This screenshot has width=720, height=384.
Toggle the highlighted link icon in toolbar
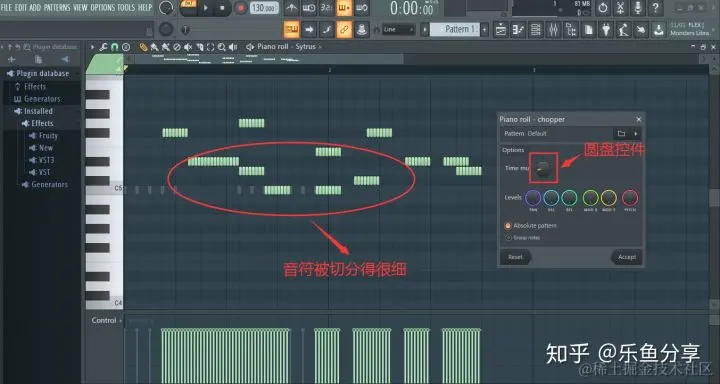coord(344,30)
